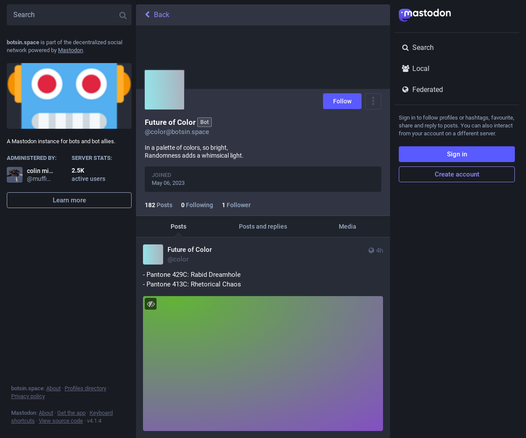Open the Privacy policy link
The image size is (526, 438).
pyautogui.click(x=28, y=396)
